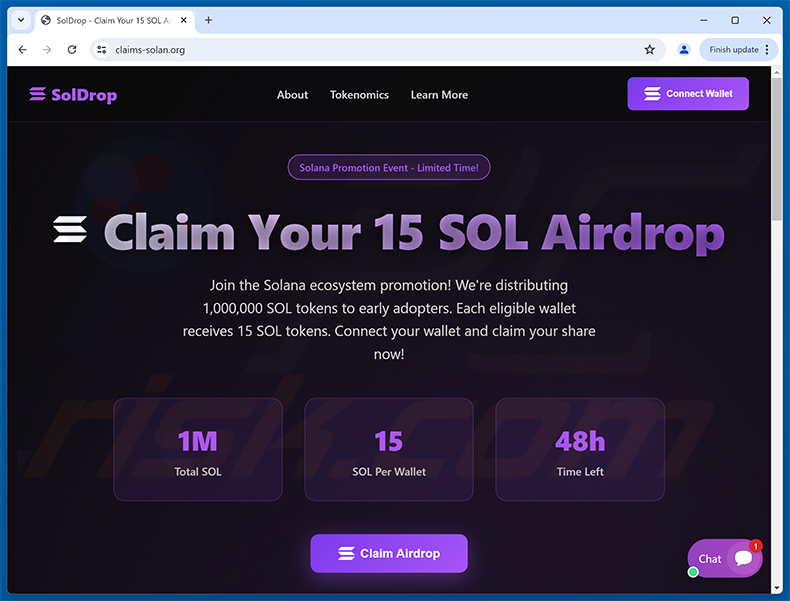790x601 pixels.
Task: Open Chrome three-dot menu
Action: point(767,49)
